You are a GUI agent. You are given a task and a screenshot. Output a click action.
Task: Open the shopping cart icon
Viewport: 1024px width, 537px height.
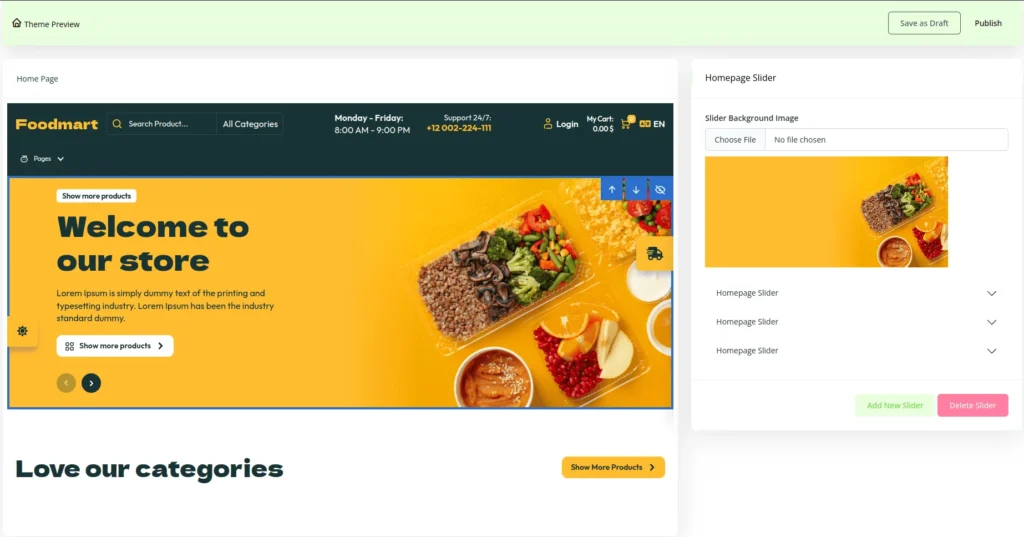[x=626, y=123]
